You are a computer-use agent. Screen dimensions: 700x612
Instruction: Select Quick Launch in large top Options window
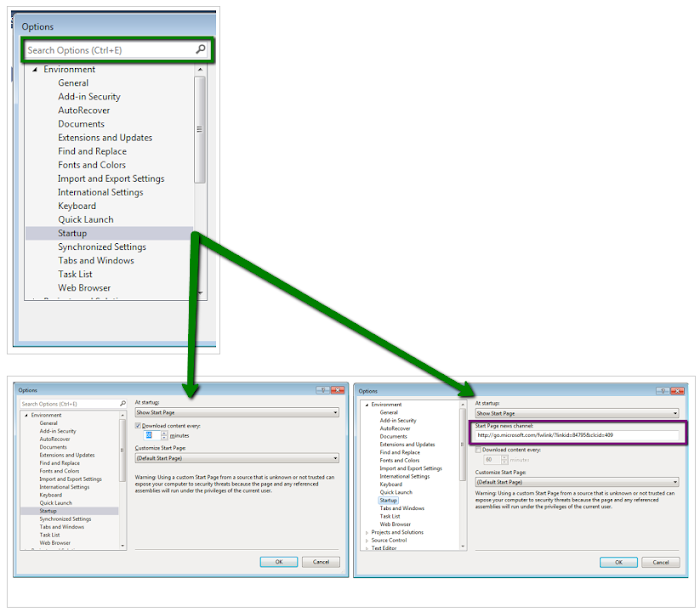coord(86,220)
